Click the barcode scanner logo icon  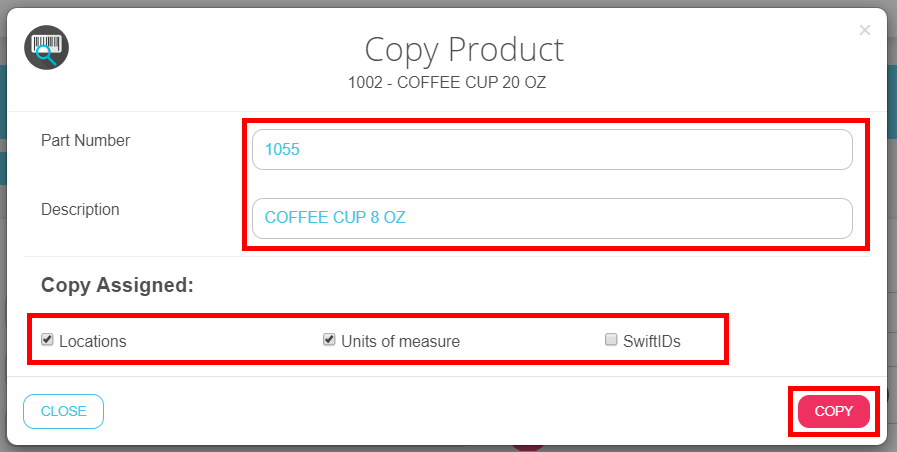46,48
